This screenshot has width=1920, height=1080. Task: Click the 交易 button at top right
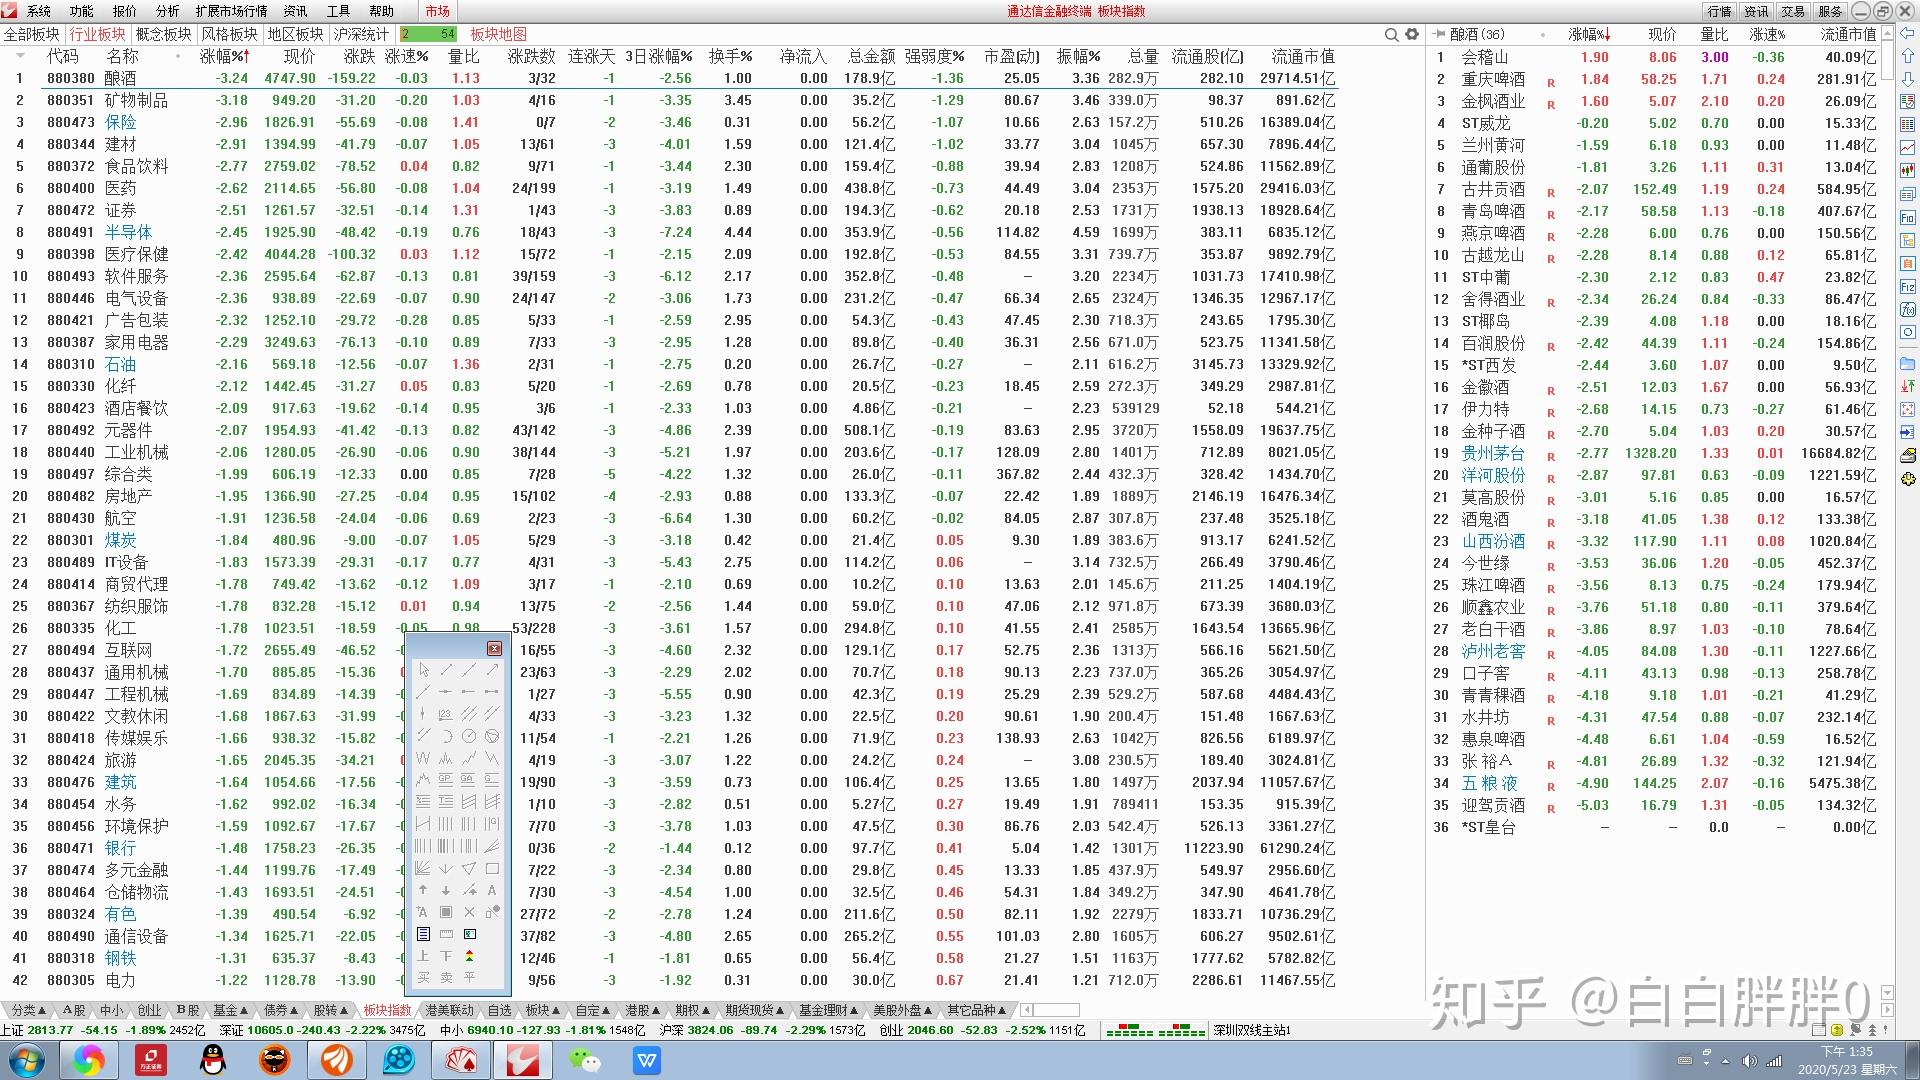click(1793, 11)
